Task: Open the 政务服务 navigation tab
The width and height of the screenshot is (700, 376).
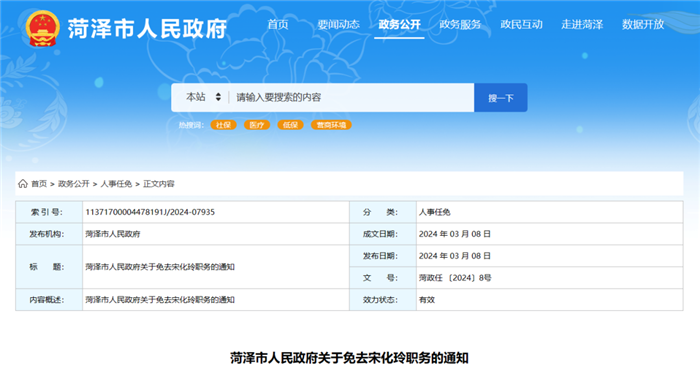Action: tap(460, 25)
